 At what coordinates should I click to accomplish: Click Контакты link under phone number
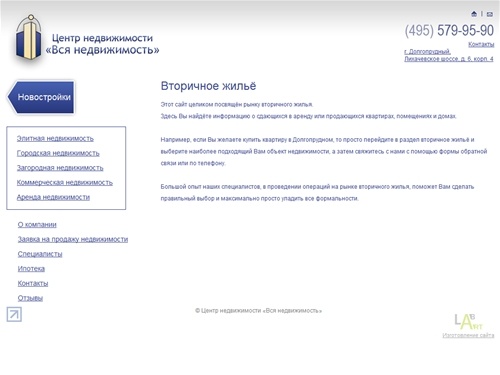(x=481, y=44)
